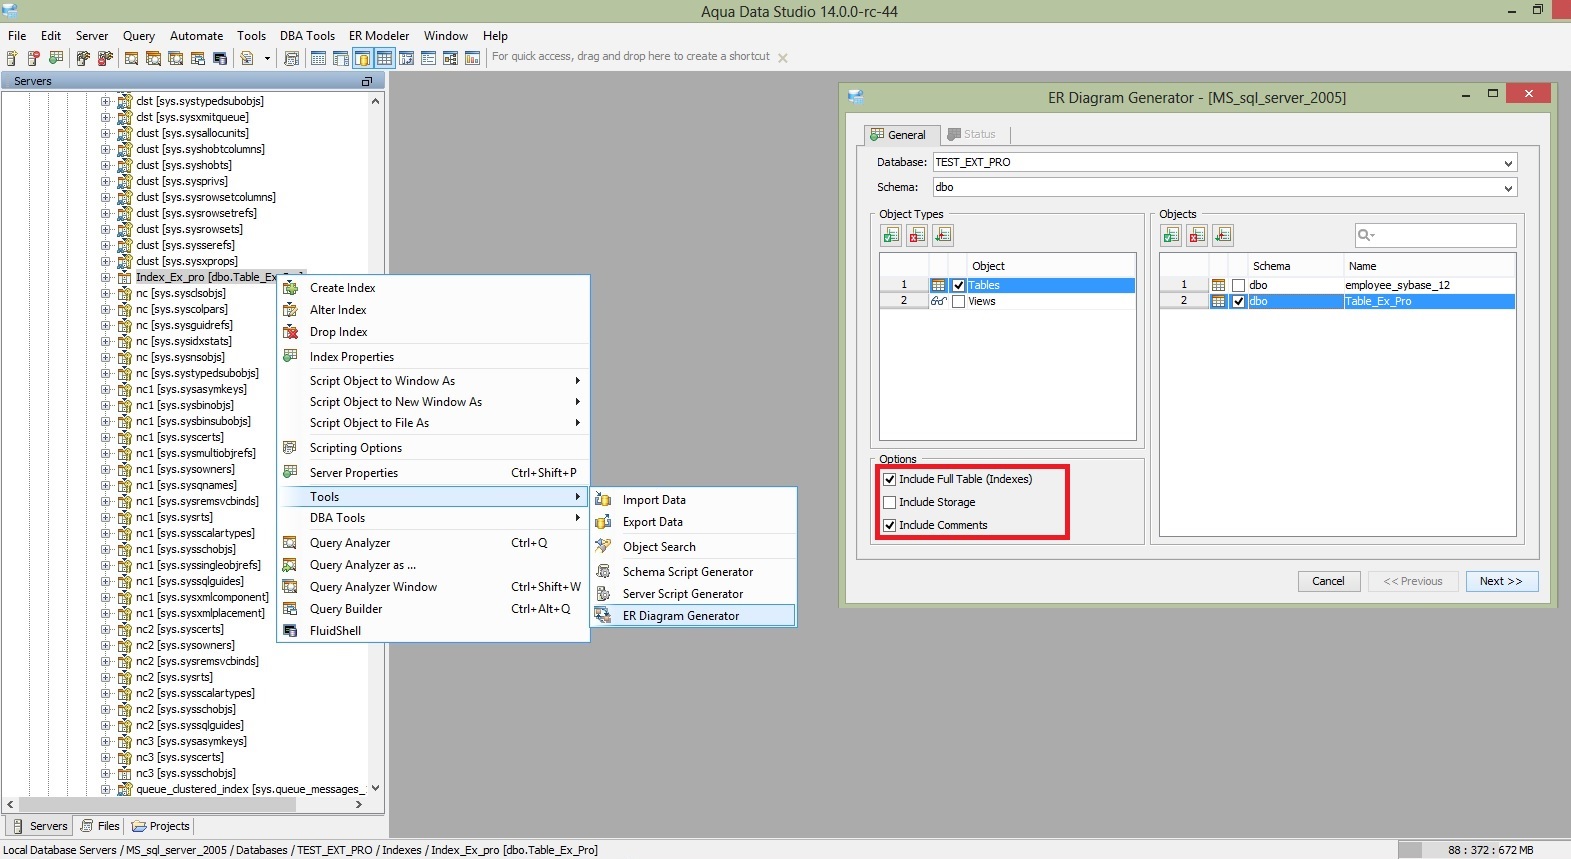
Task: Uncheck the Table_Ex_Pro object checkbox
Action: click(x=1239, y=301)
